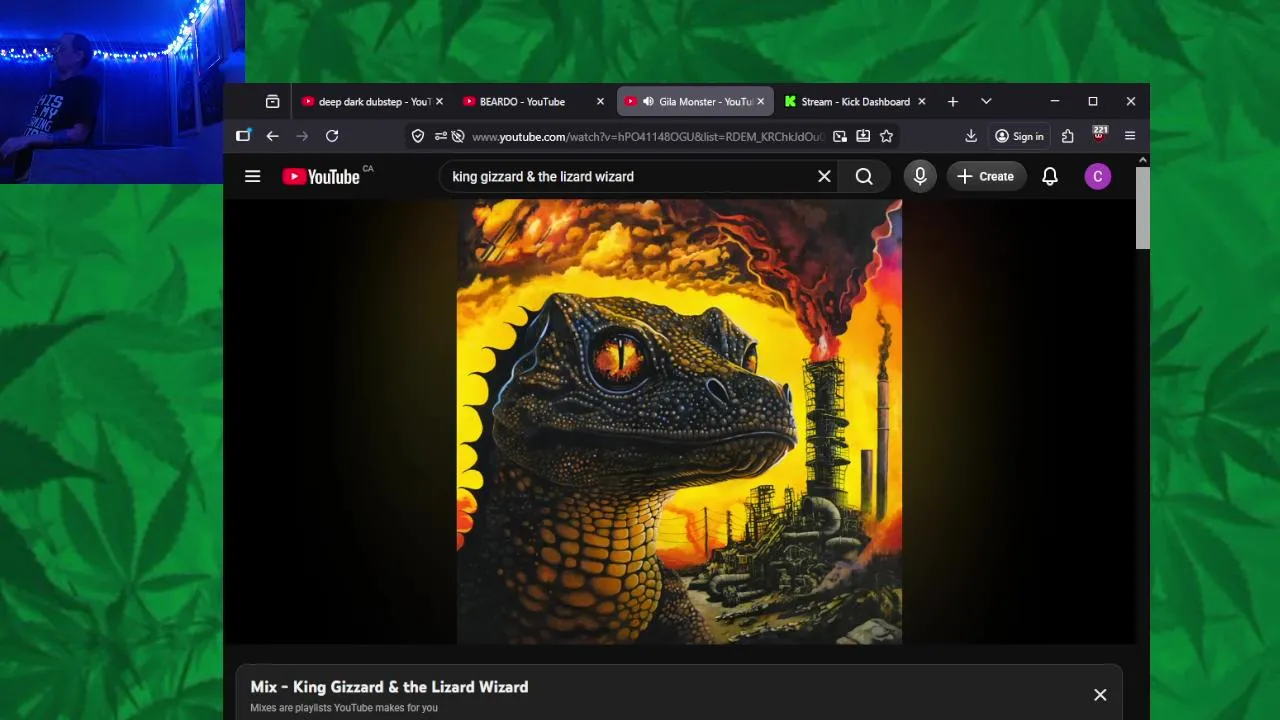
Task: Open Firefox View tab button
Action: coord(272,101)
